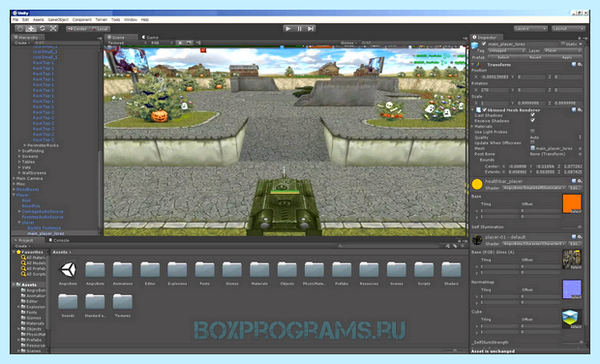Viewport: 600px width, 364px height.
Task: Click the Prefab Select button
Action: (503, 57)
